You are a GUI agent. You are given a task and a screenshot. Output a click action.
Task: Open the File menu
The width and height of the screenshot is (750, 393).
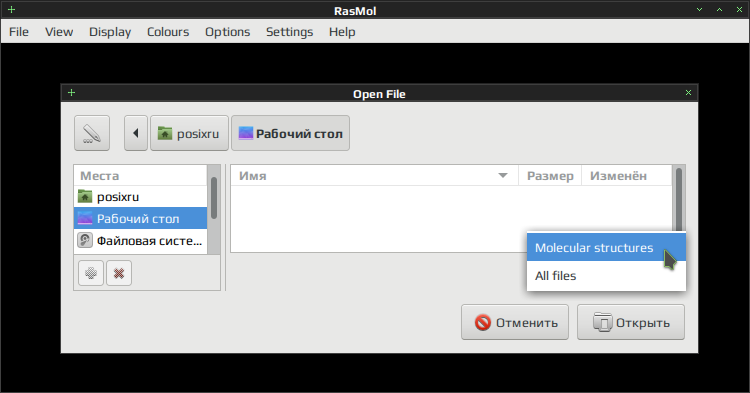pyautogui.click(x=19, y=32)
